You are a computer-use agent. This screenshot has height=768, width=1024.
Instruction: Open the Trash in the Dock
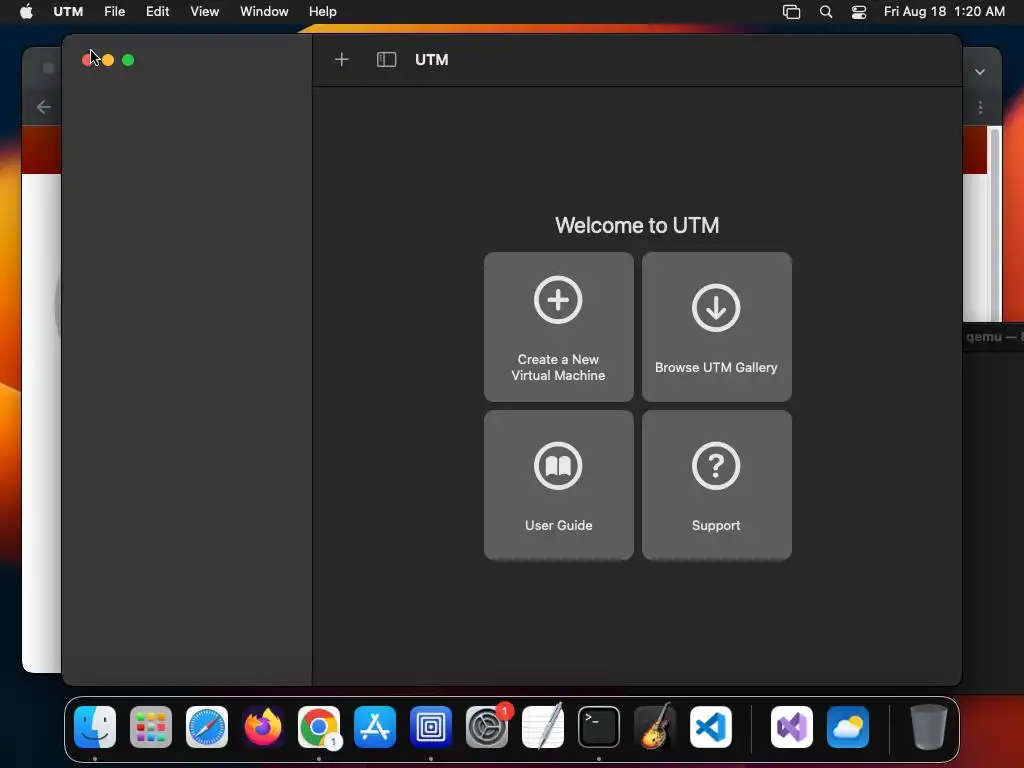[x=929, y=727]
